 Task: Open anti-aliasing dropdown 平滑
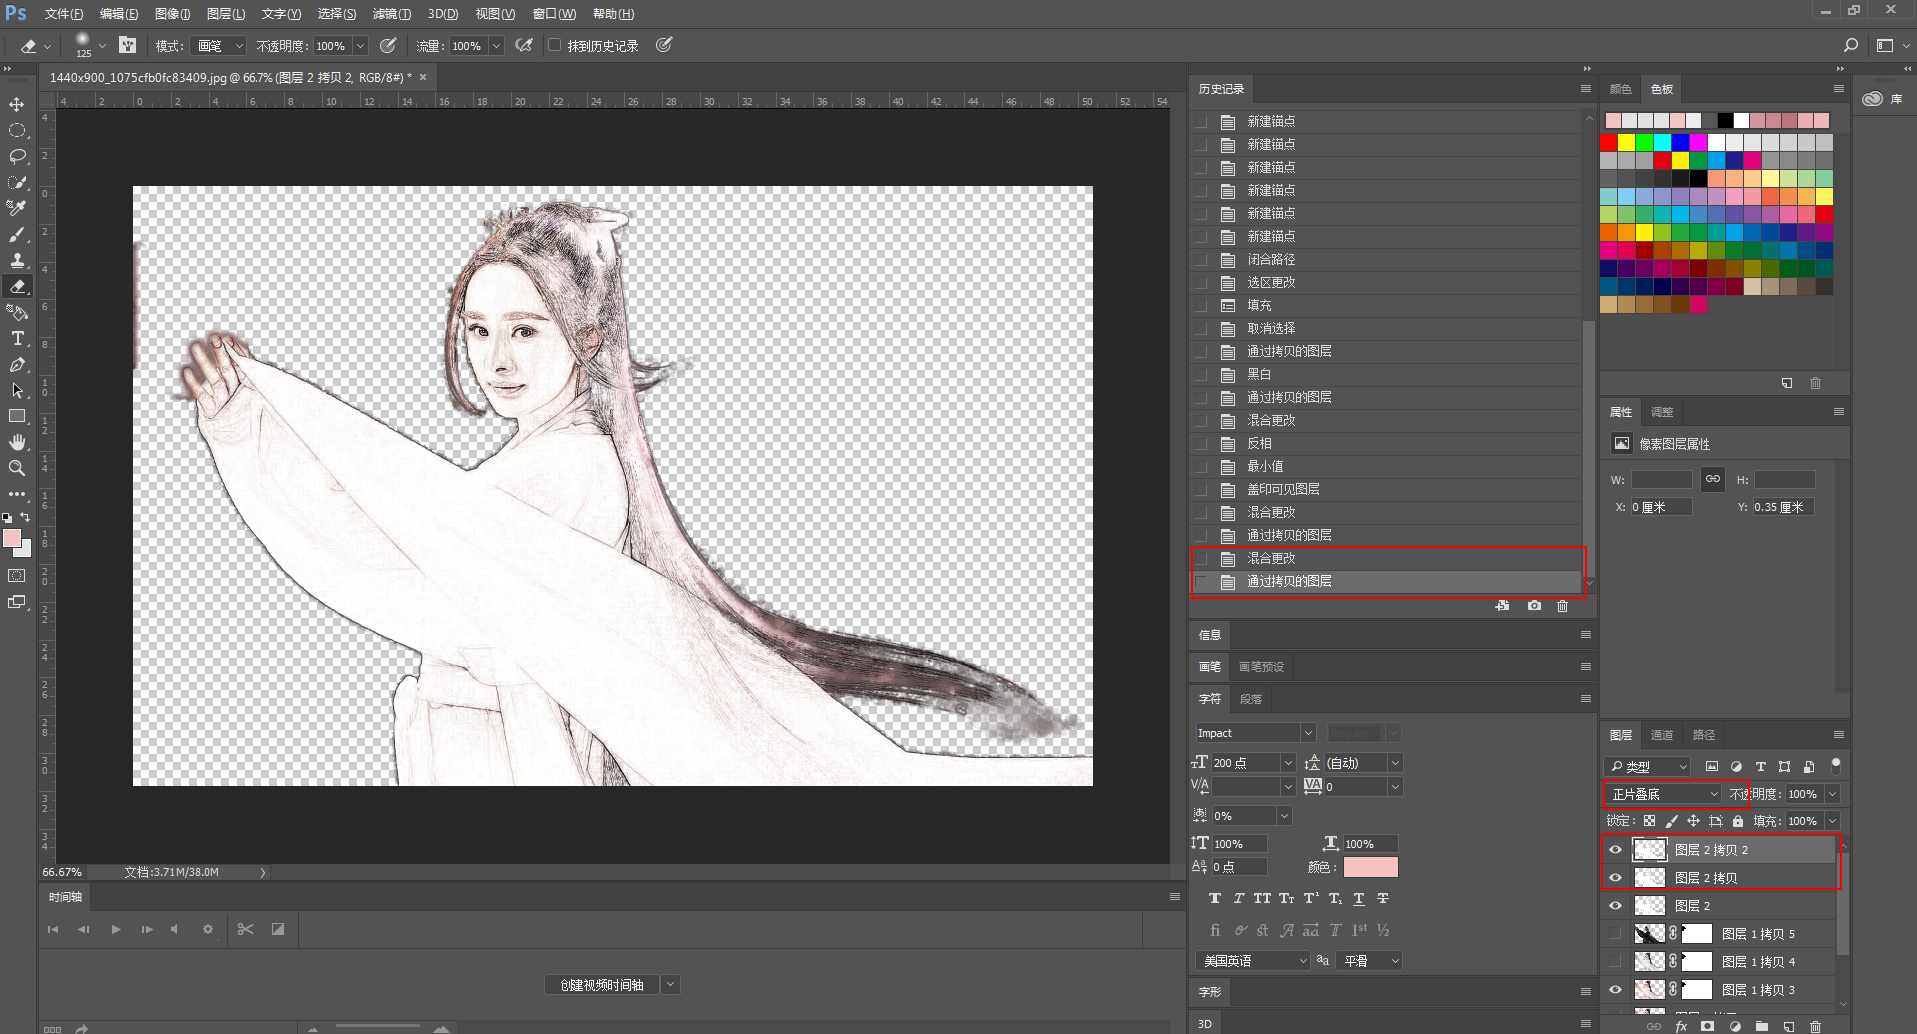pos(1370,961)
